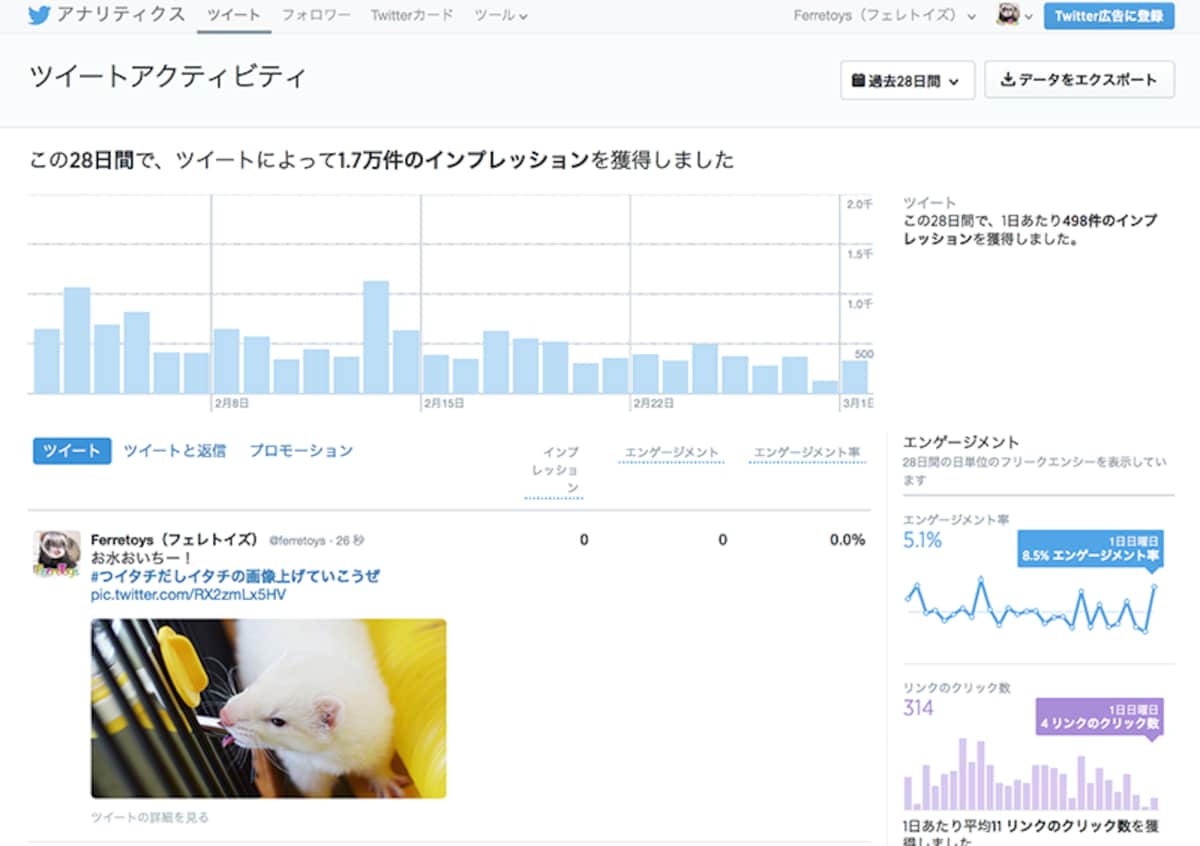
Task: Click the last impressions bar at 3月1日
Action: point(855,377)
